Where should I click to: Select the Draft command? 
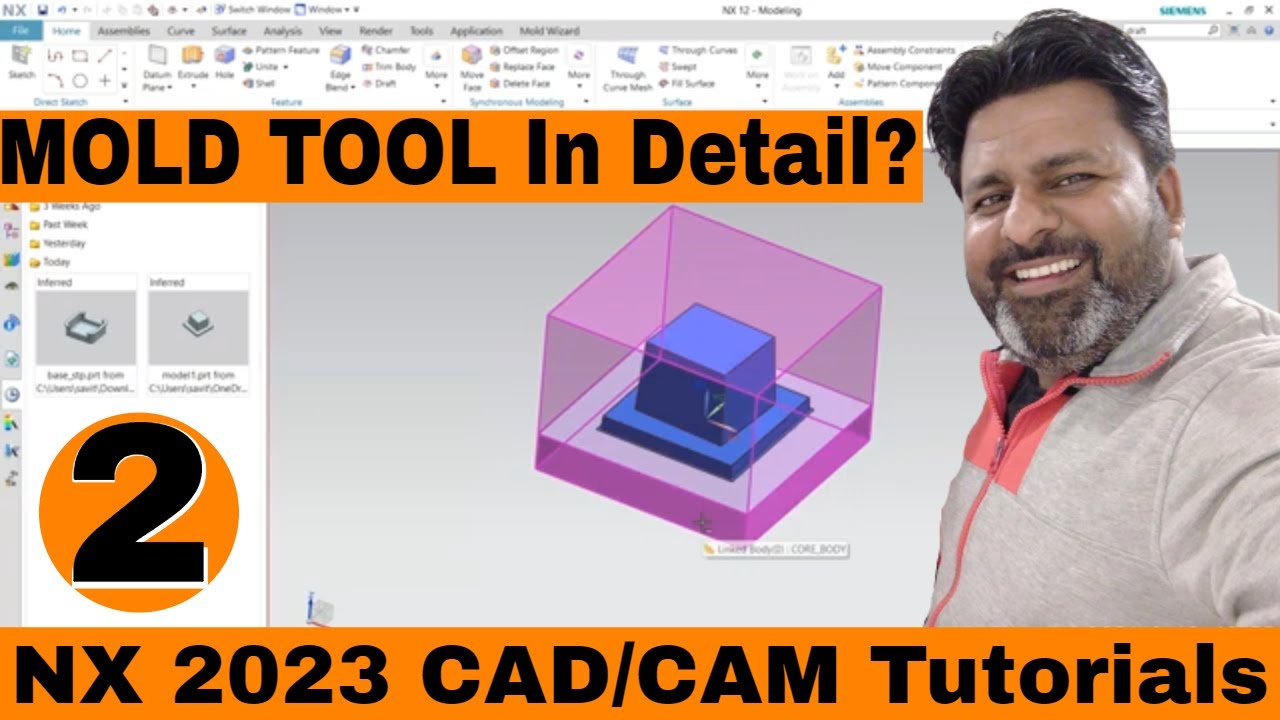point(379,84)
